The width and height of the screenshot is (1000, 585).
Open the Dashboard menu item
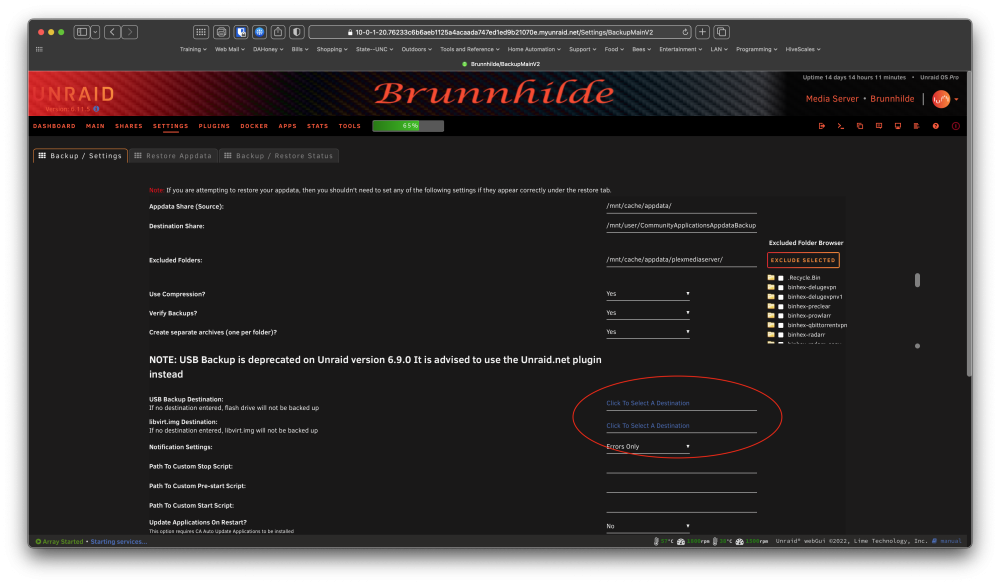54,126
